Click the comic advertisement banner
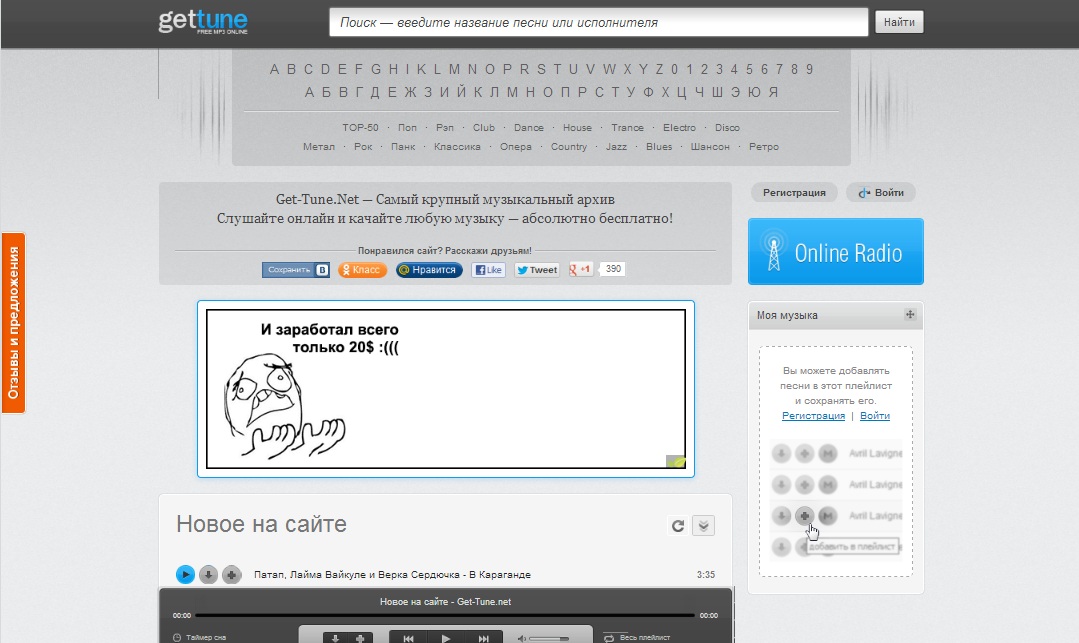The image size is (1079, 643). [x=446, y=389]
